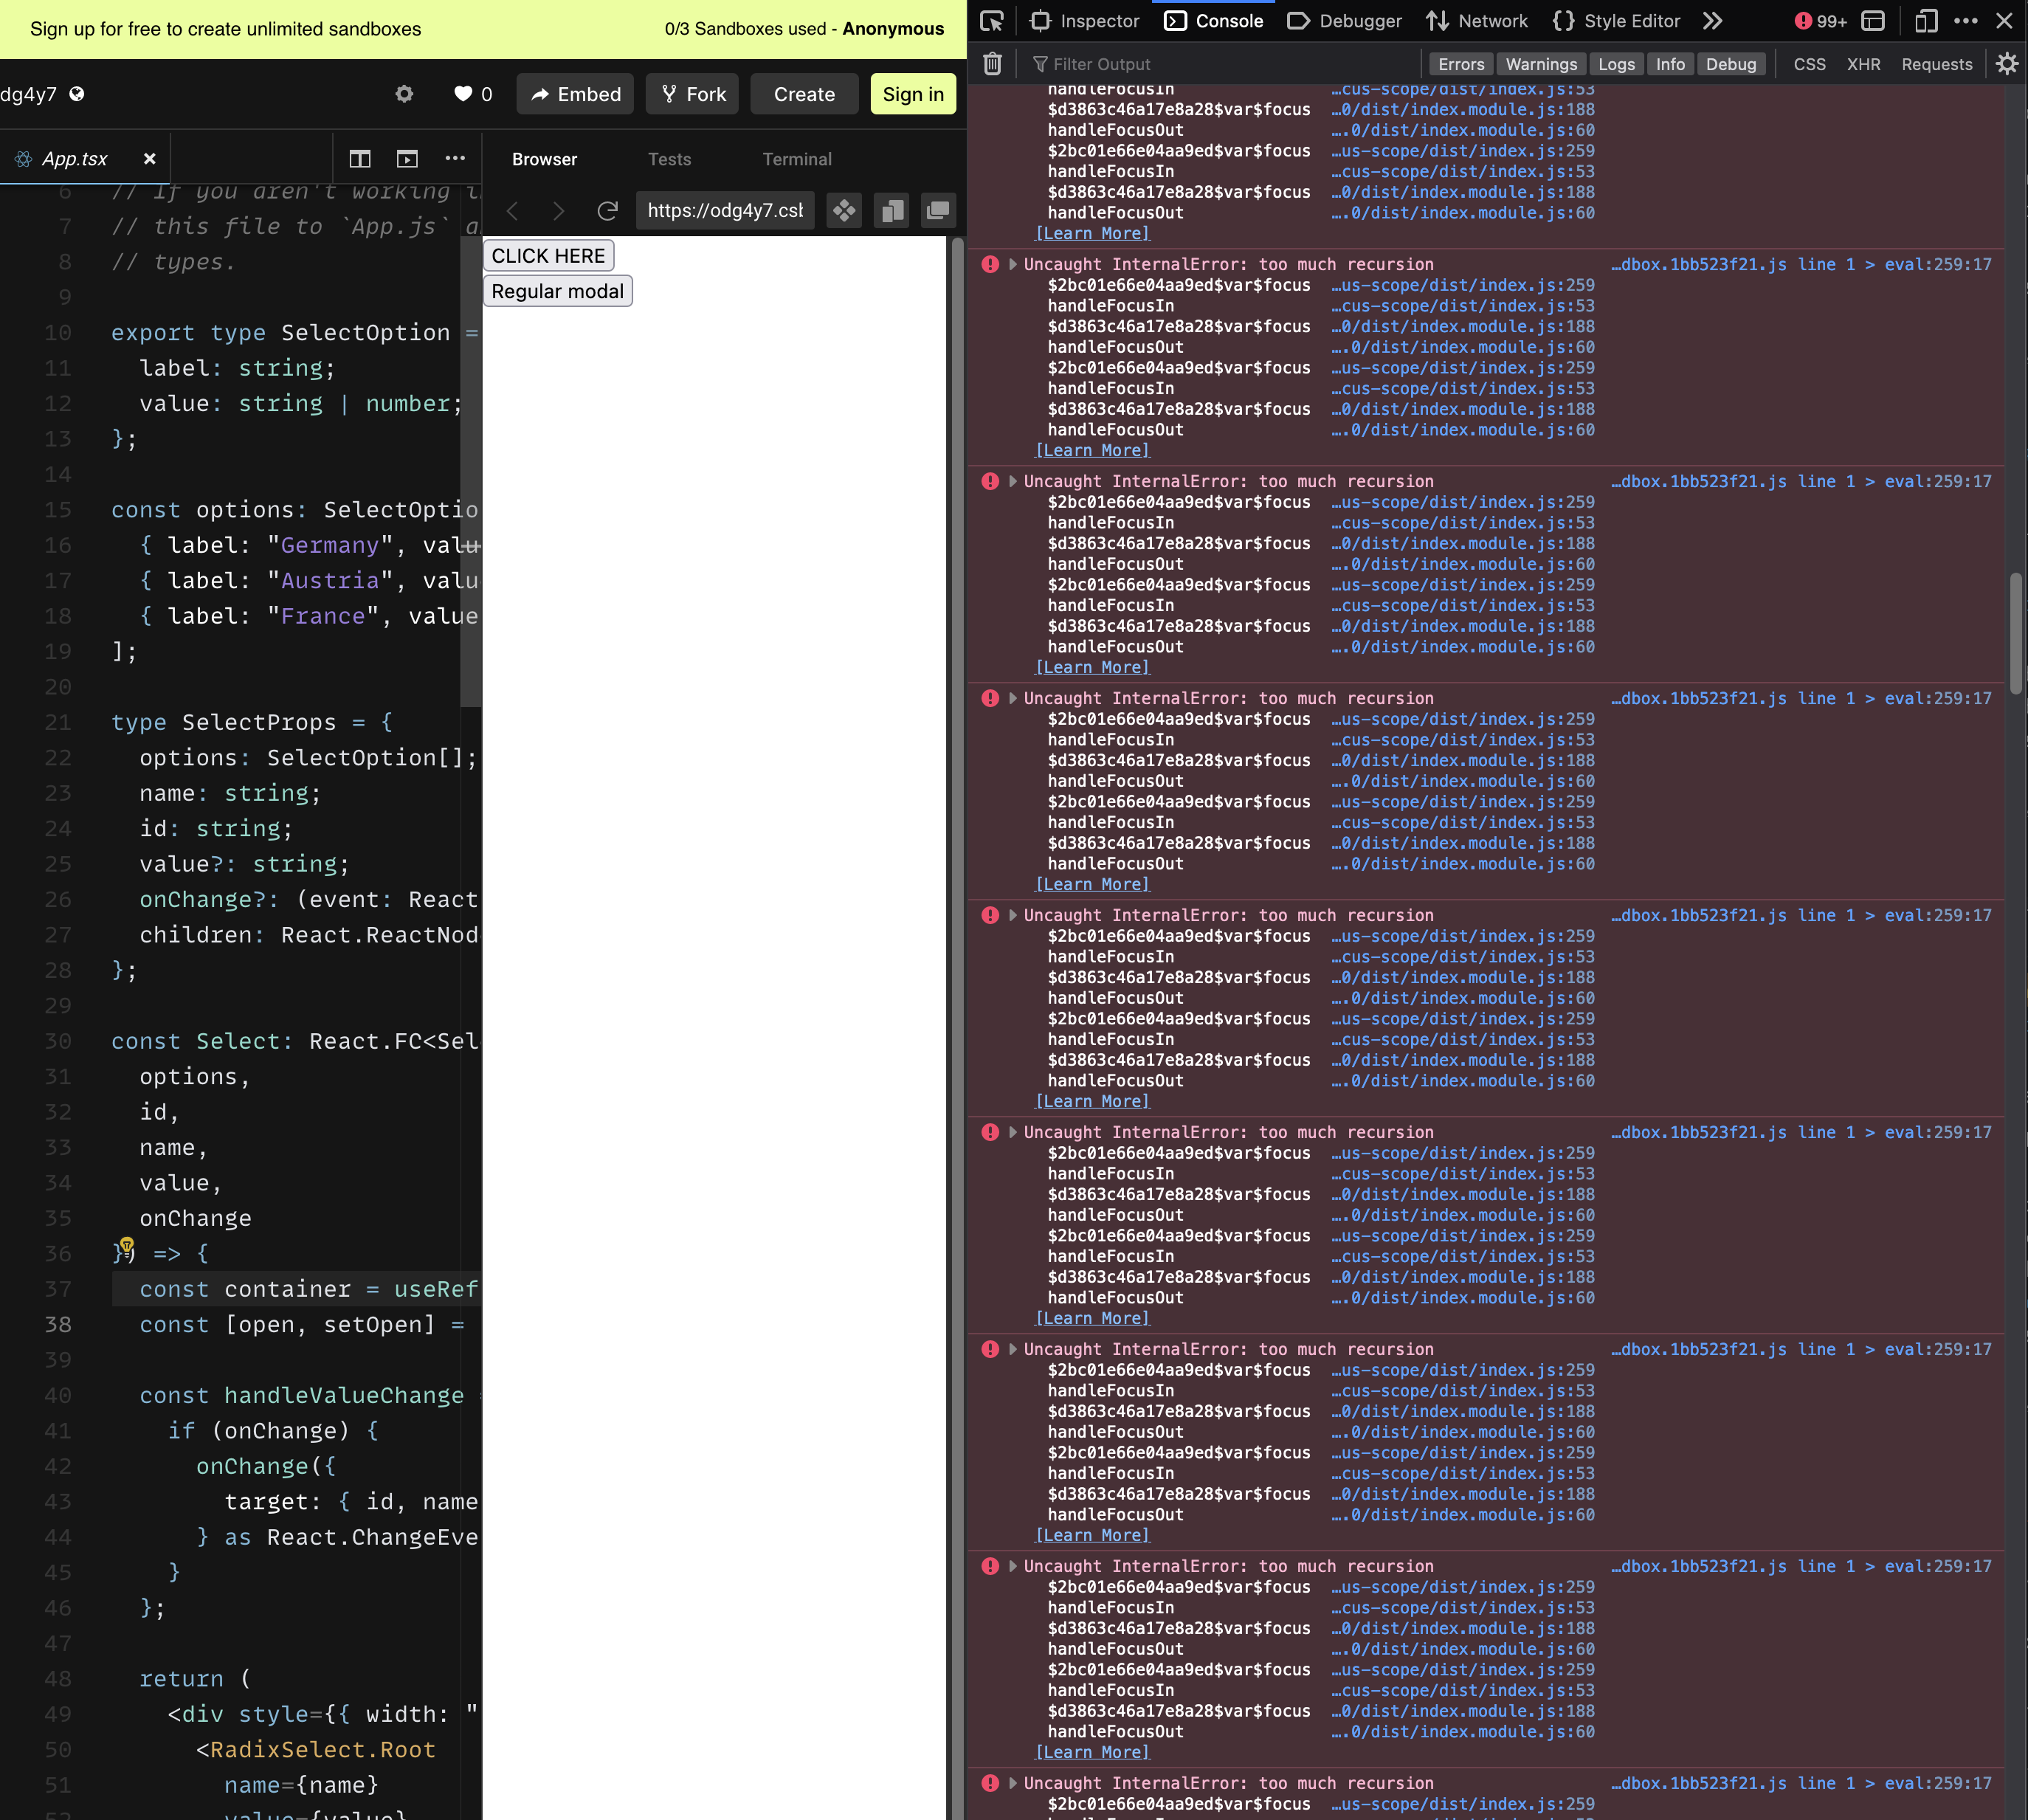Open a Learn More link in console
This screenshot has height=1820, width=2028.
coord(1092,233)
